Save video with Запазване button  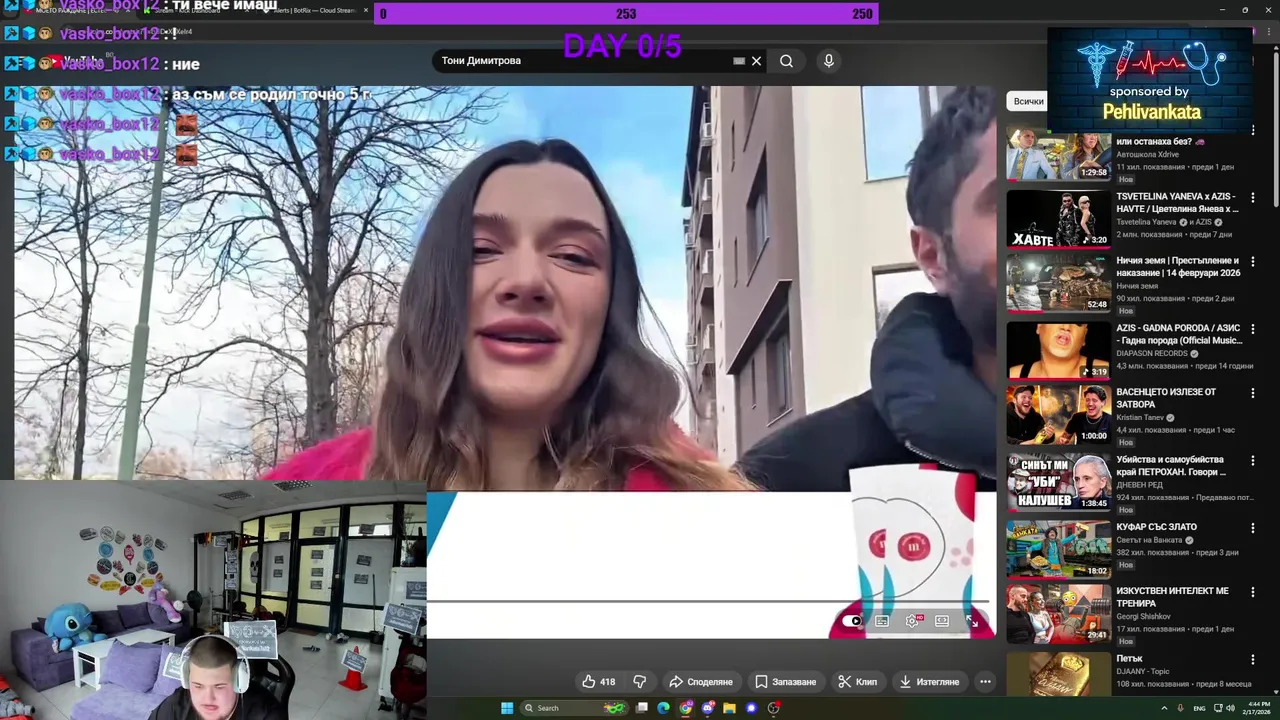click(x=786, y=682)
